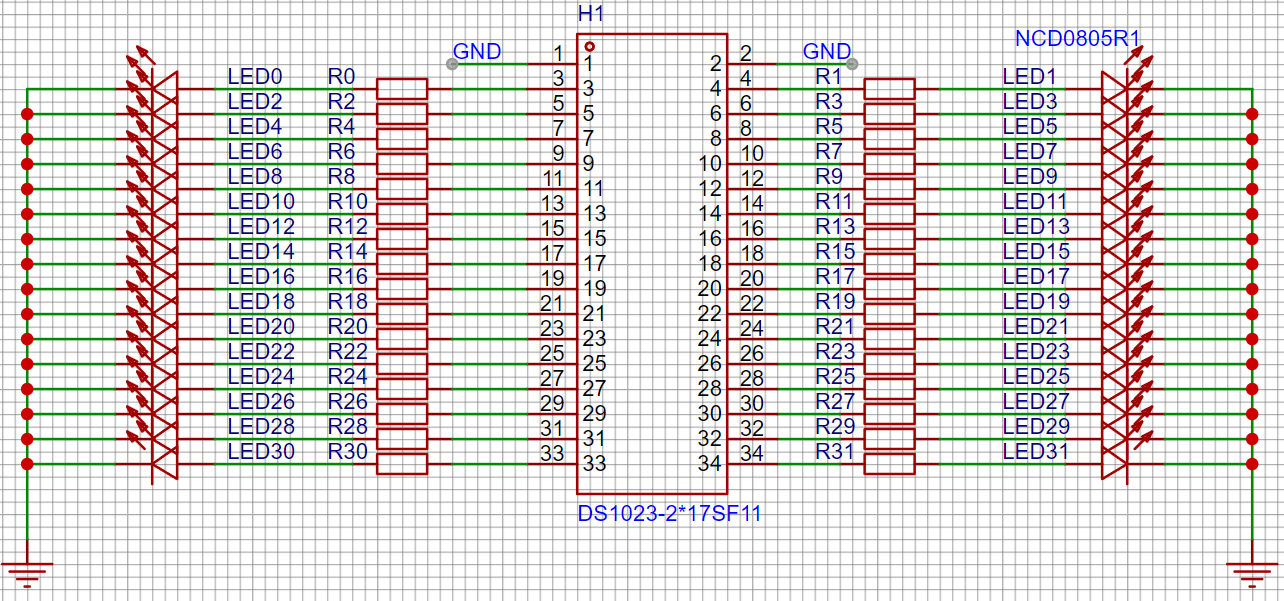Select the R23 designator label
Image resolution: width=1284 pixels, height=601 pixels.
click(x=835, y=351)
